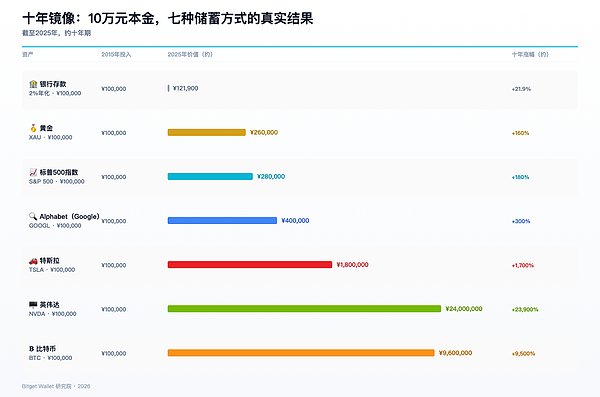Click the +1,700% gain value
The width and height of the screenshot is (600, 397).
click(523, 265)
